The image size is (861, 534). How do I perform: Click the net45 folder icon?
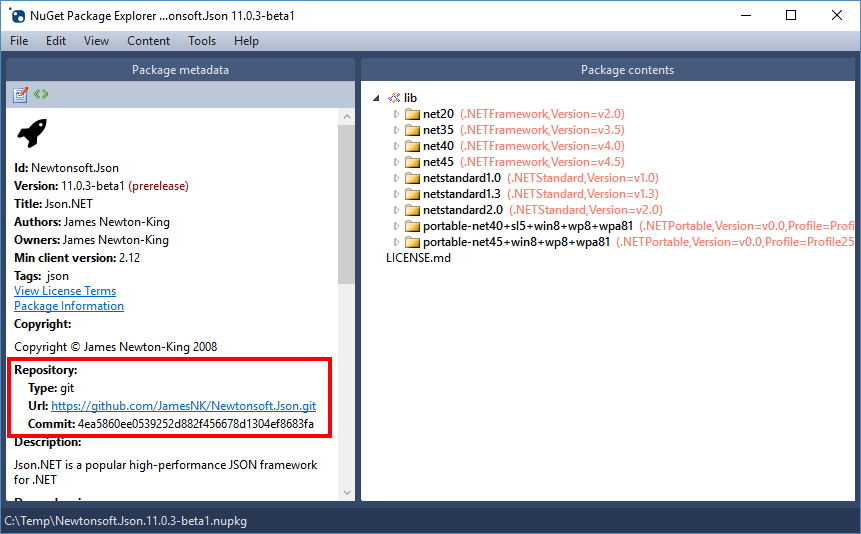click(x=412, y=162)
